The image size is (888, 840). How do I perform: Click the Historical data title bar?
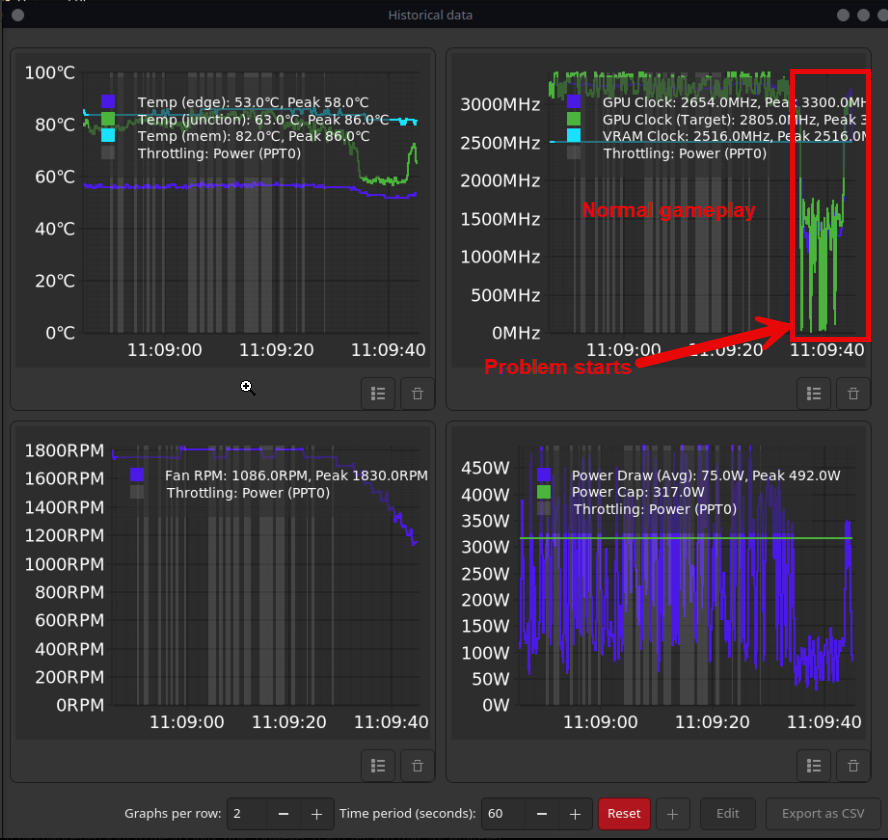430,15
